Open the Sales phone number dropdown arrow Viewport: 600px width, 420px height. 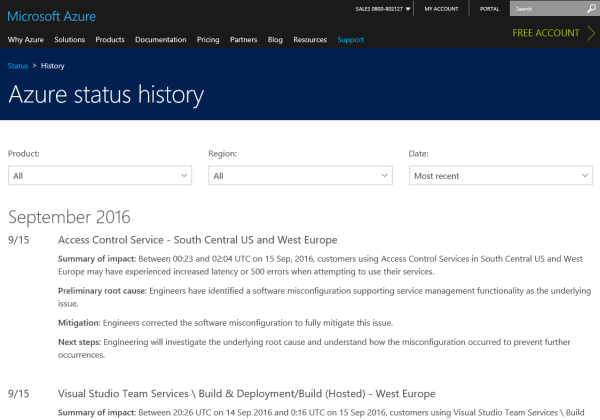point(408,9)
